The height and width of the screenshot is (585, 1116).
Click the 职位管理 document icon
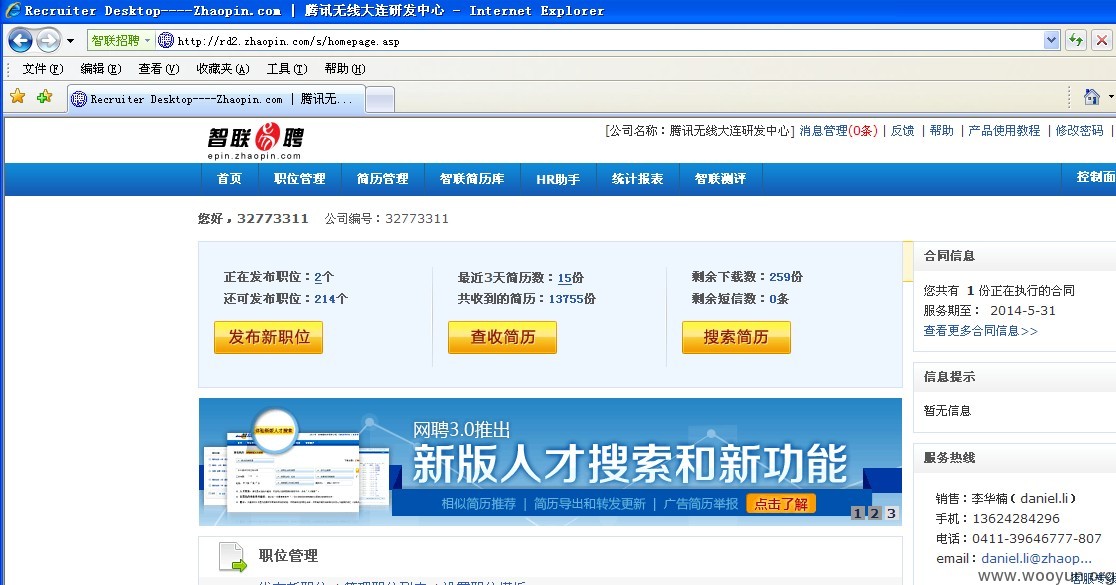232,557
